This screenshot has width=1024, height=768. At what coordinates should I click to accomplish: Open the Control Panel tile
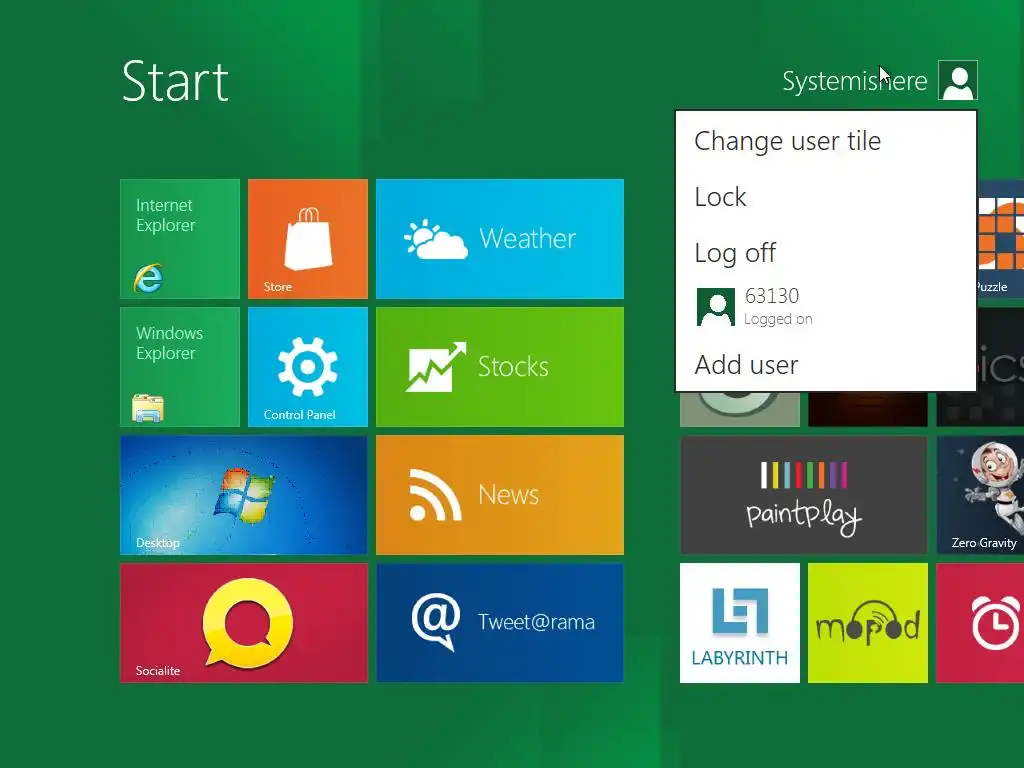pos(308,367)
